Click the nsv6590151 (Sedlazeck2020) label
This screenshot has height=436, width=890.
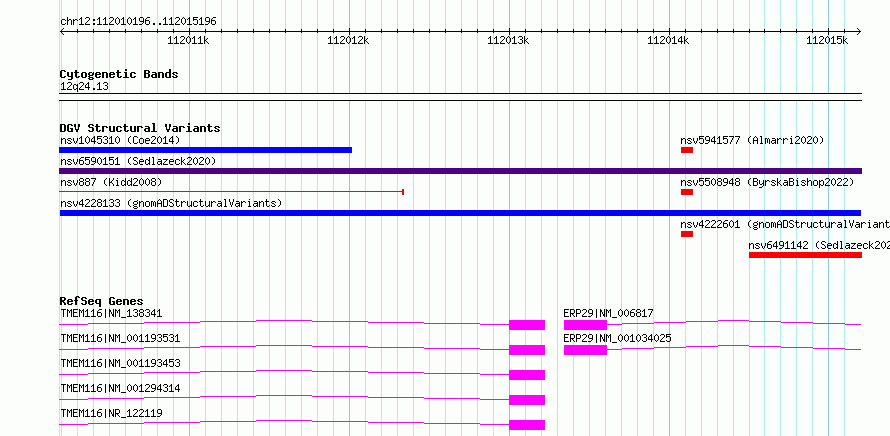pos(138,161)
